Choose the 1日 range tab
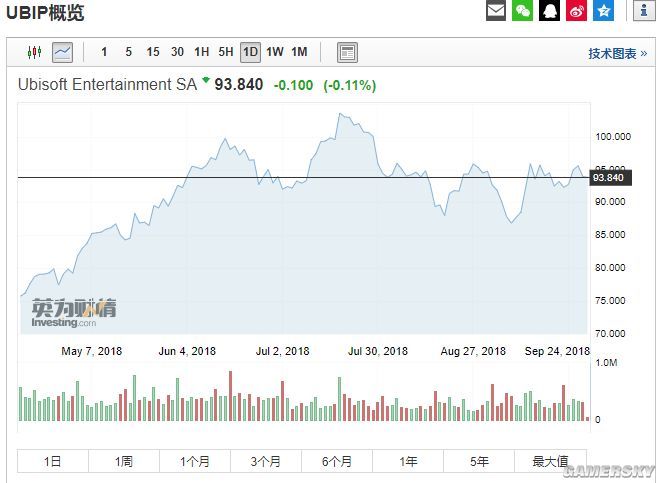This screenshot has width=661, height=483. [x=53, y=461]
